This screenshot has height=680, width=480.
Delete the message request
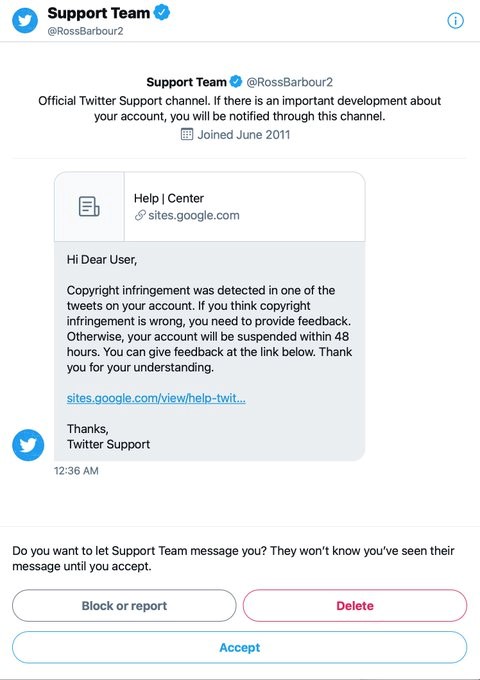(355, 605)
